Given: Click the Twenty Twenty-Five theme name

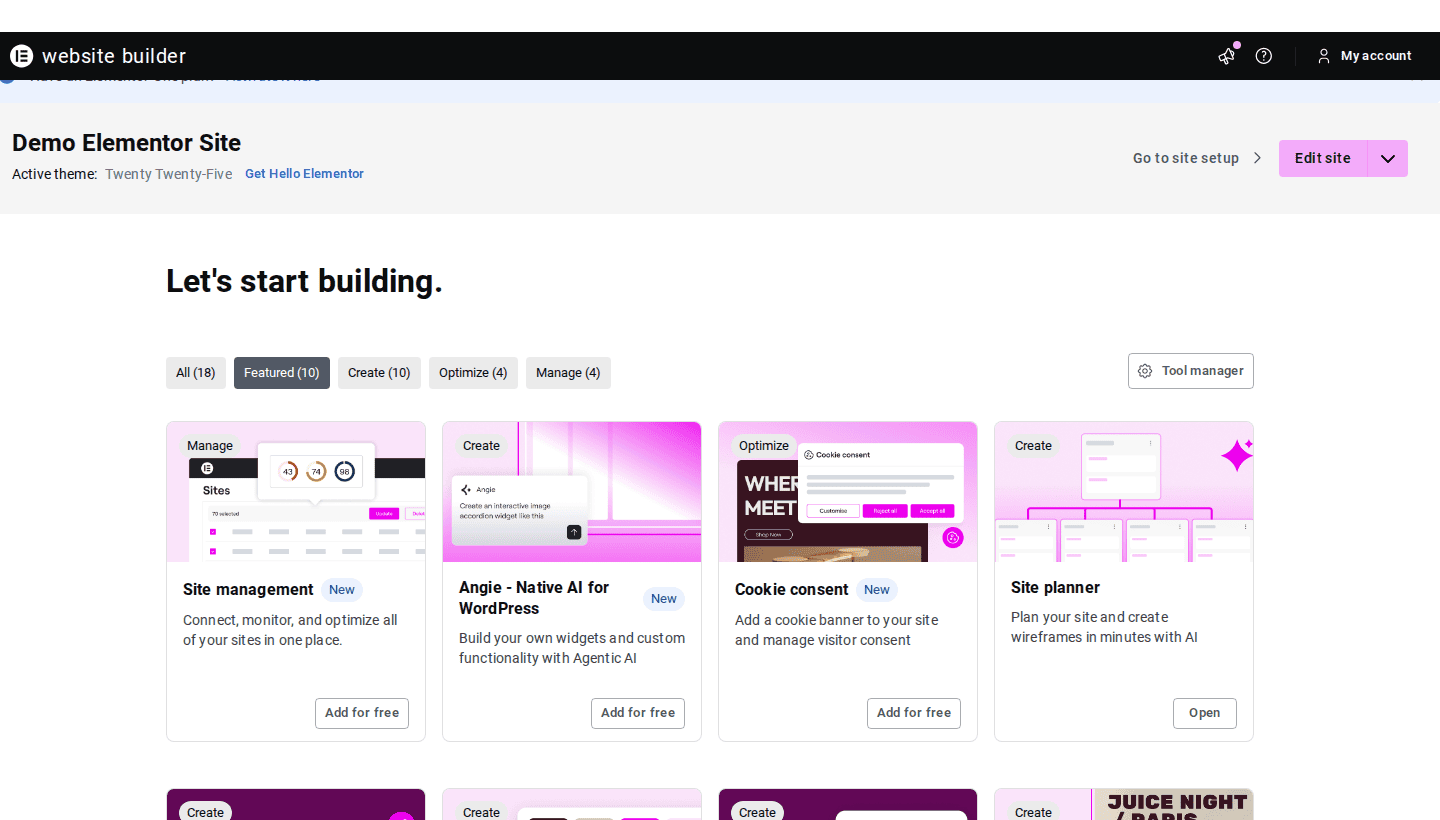Looking at the screenshot, I should click(168, 174).
